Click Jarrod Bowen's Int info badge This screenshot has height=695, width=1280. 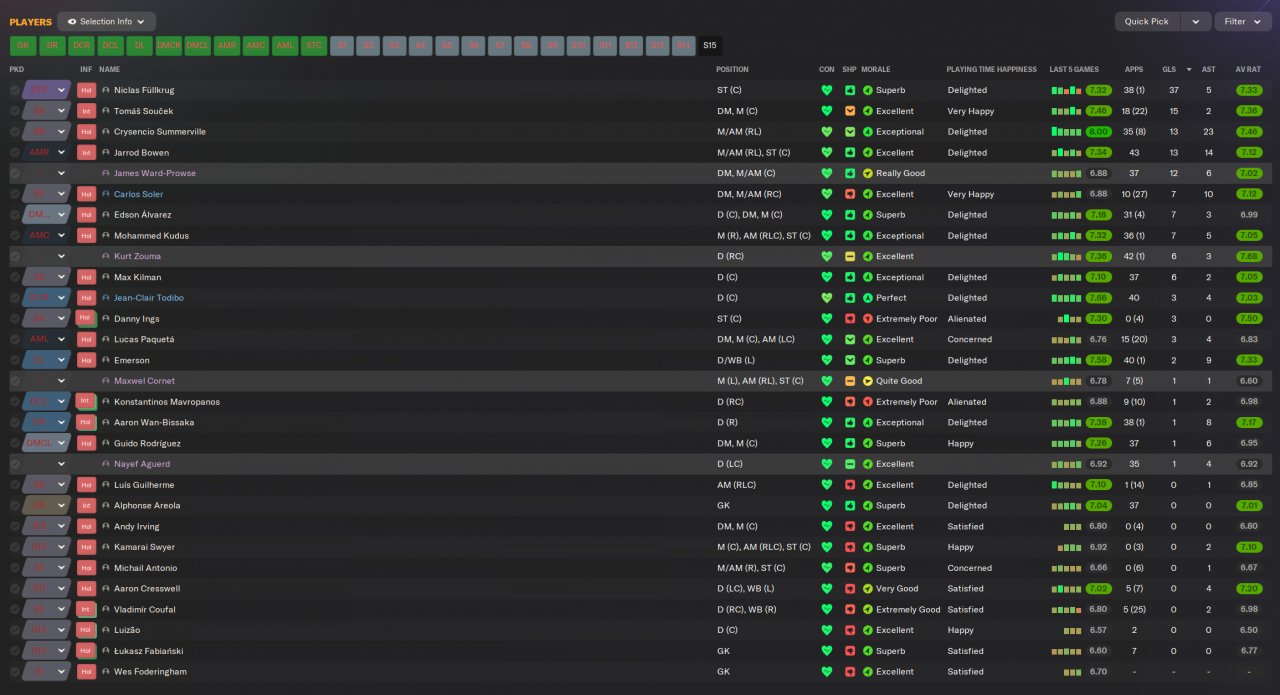86,153
